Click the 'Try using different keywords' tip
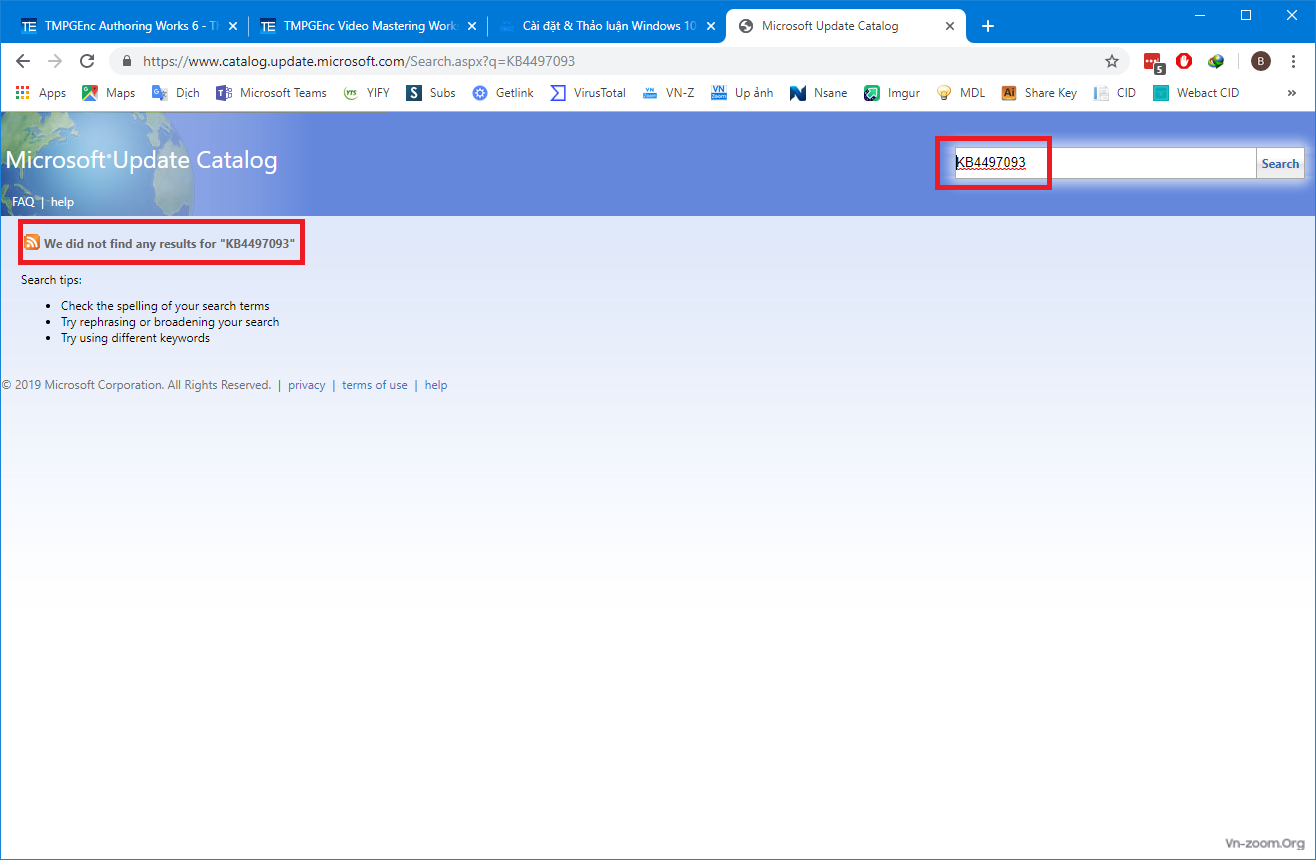 coord(135,338)
